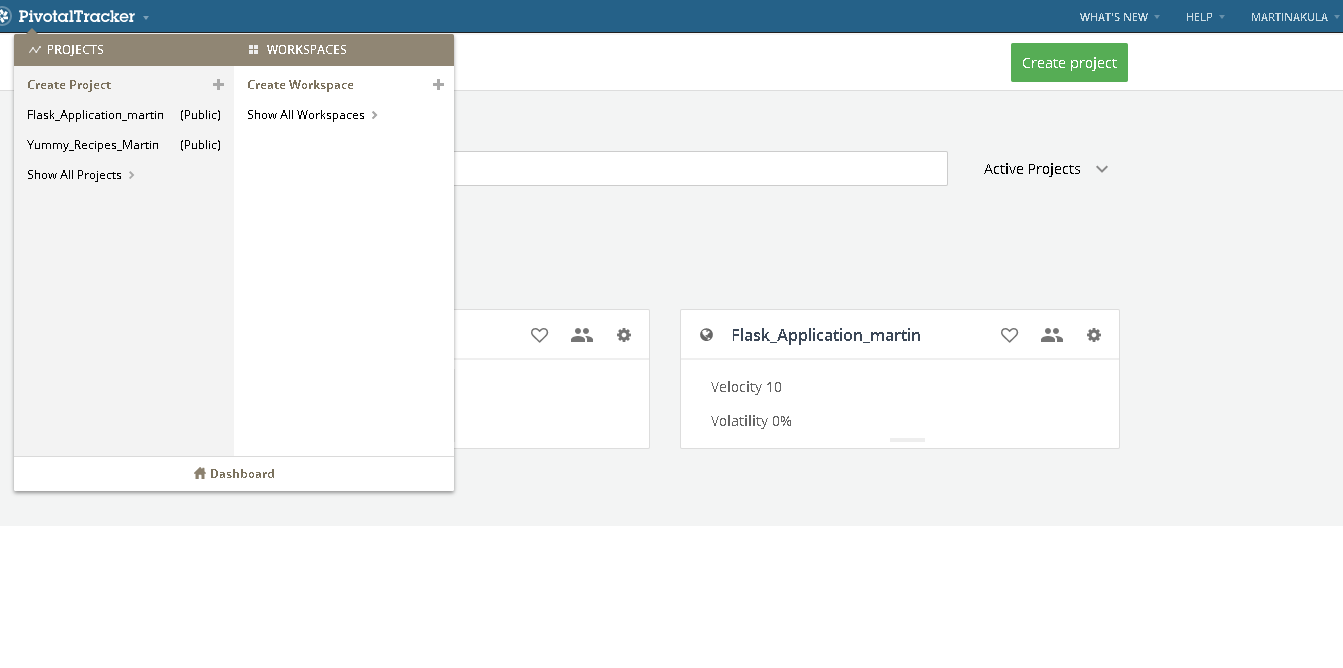Click Volatility 0% text
Viewport: 1343px width, 668px height.
click(751, 421)
